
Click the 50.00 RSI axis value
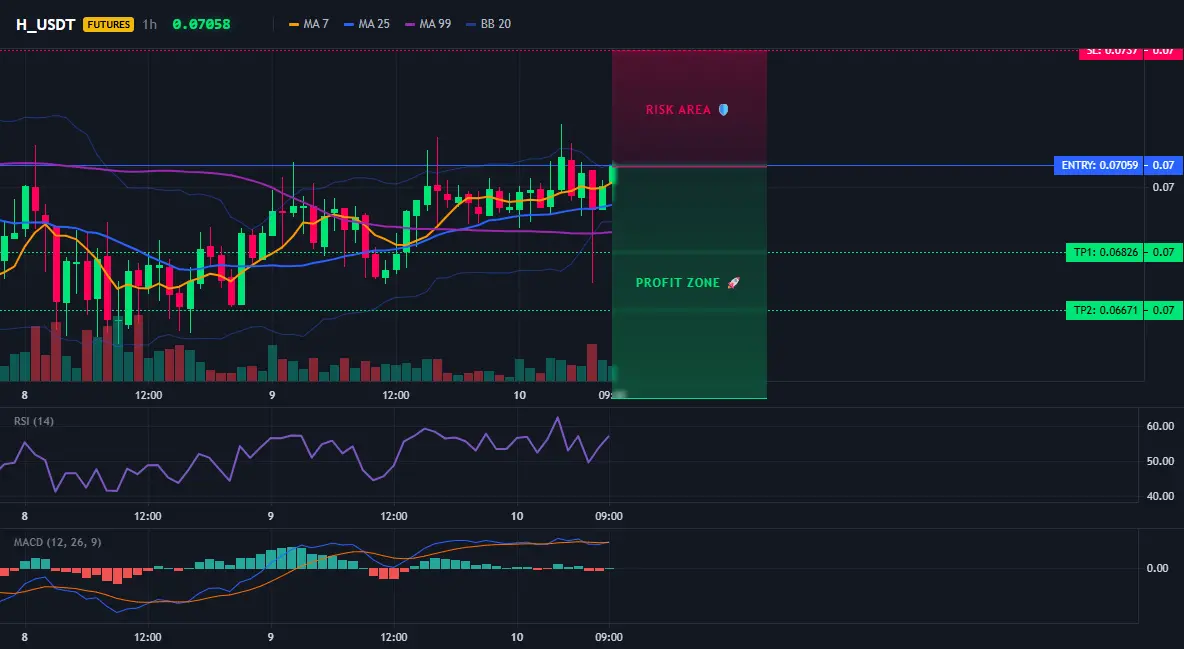(x=1160, y=461)
